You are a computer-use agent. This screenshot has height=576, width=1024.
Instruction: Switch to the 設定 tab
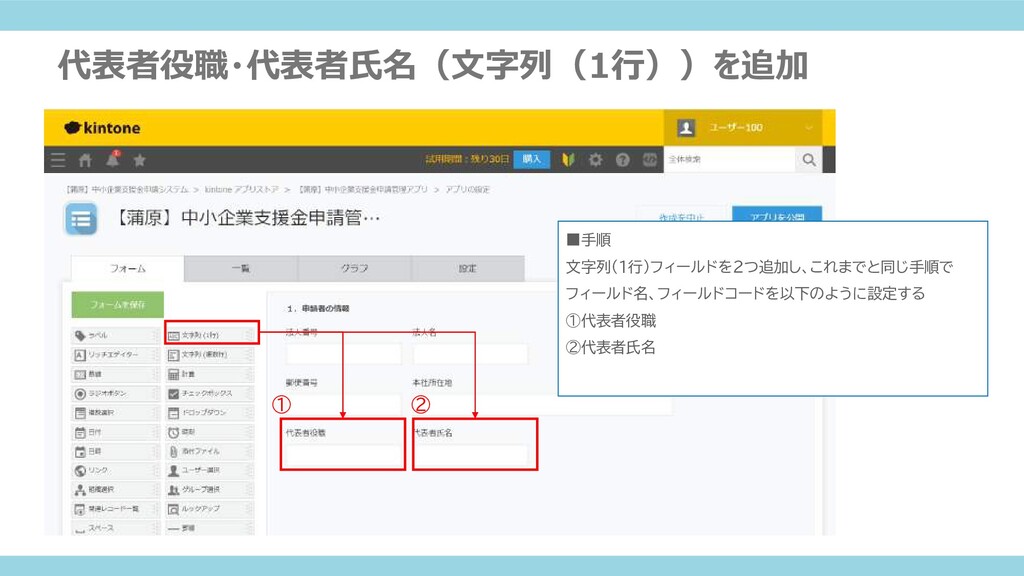[x=468, y=268]
